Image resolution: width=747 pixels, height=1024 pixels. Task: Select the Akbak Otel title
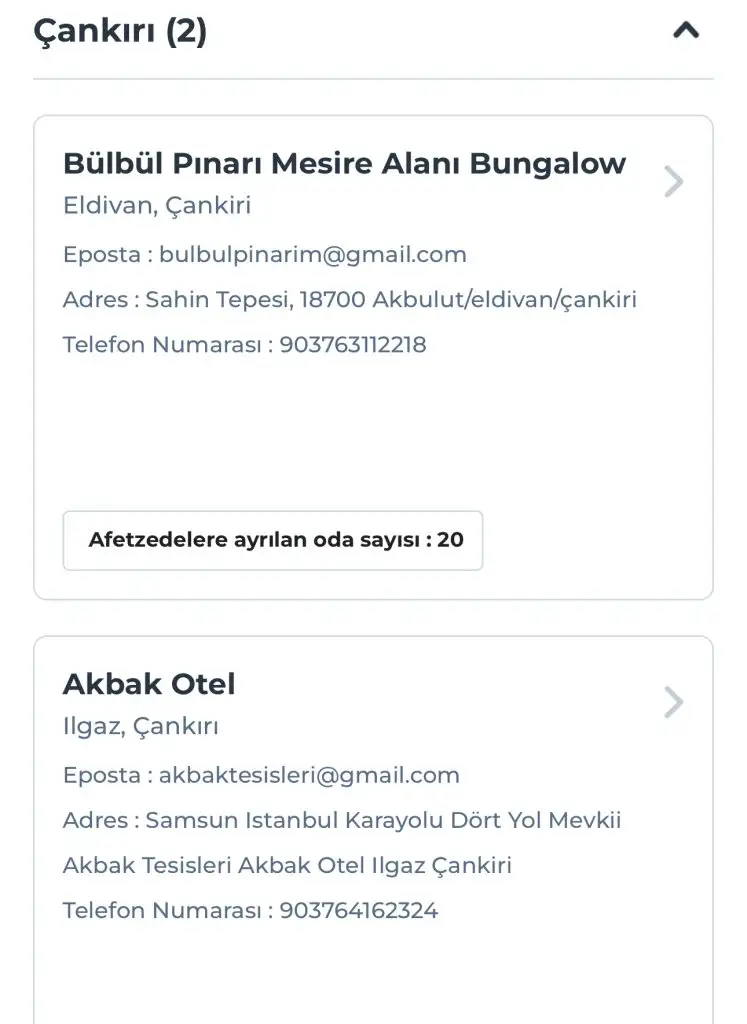click(149, 684)
